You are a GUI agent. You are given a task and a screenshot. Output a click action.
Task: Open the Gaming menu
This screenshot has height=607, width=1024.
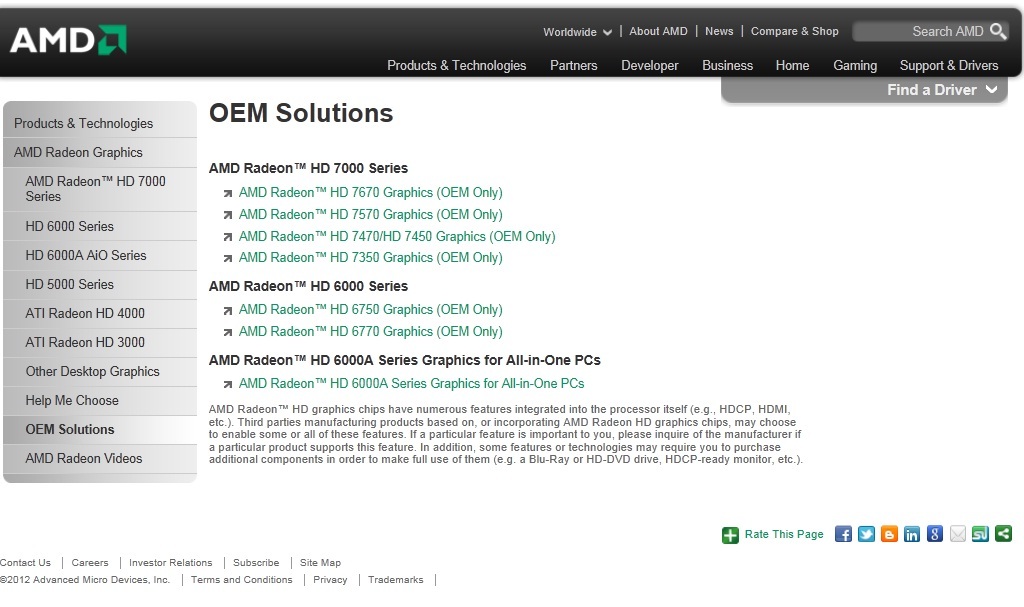coord(855,65)
